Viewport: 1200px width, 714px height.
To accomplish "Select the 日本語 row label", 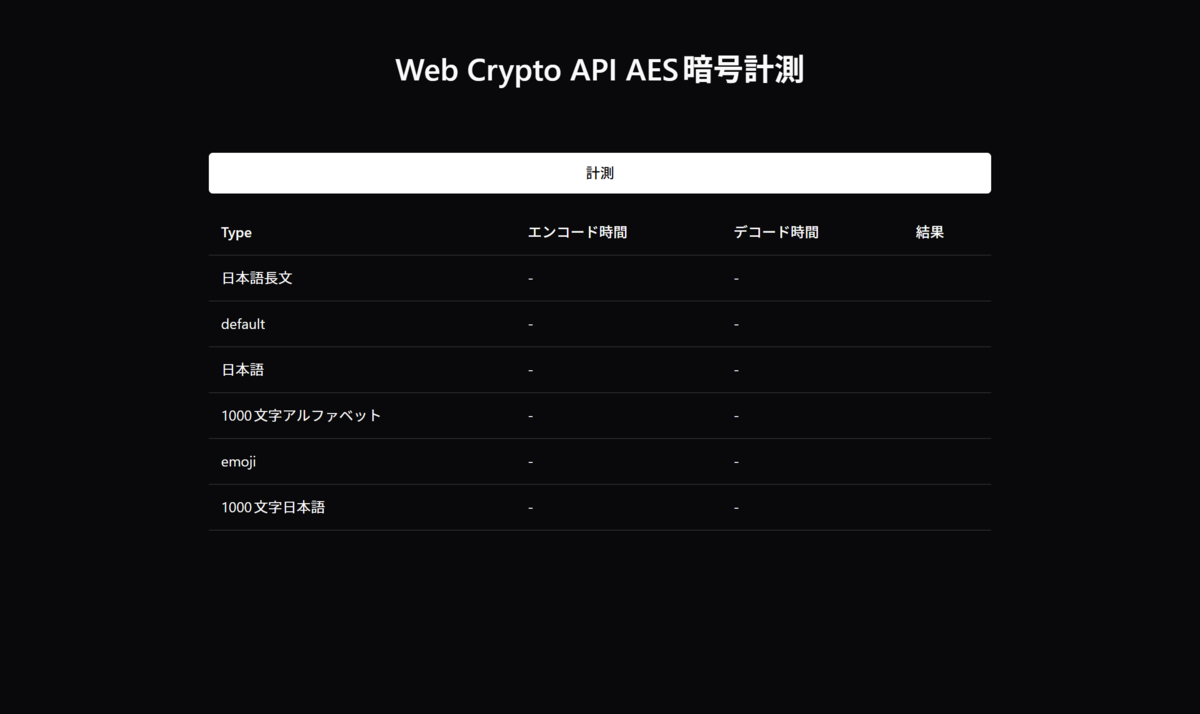I will pyautogui.click(x=243, y=370).
